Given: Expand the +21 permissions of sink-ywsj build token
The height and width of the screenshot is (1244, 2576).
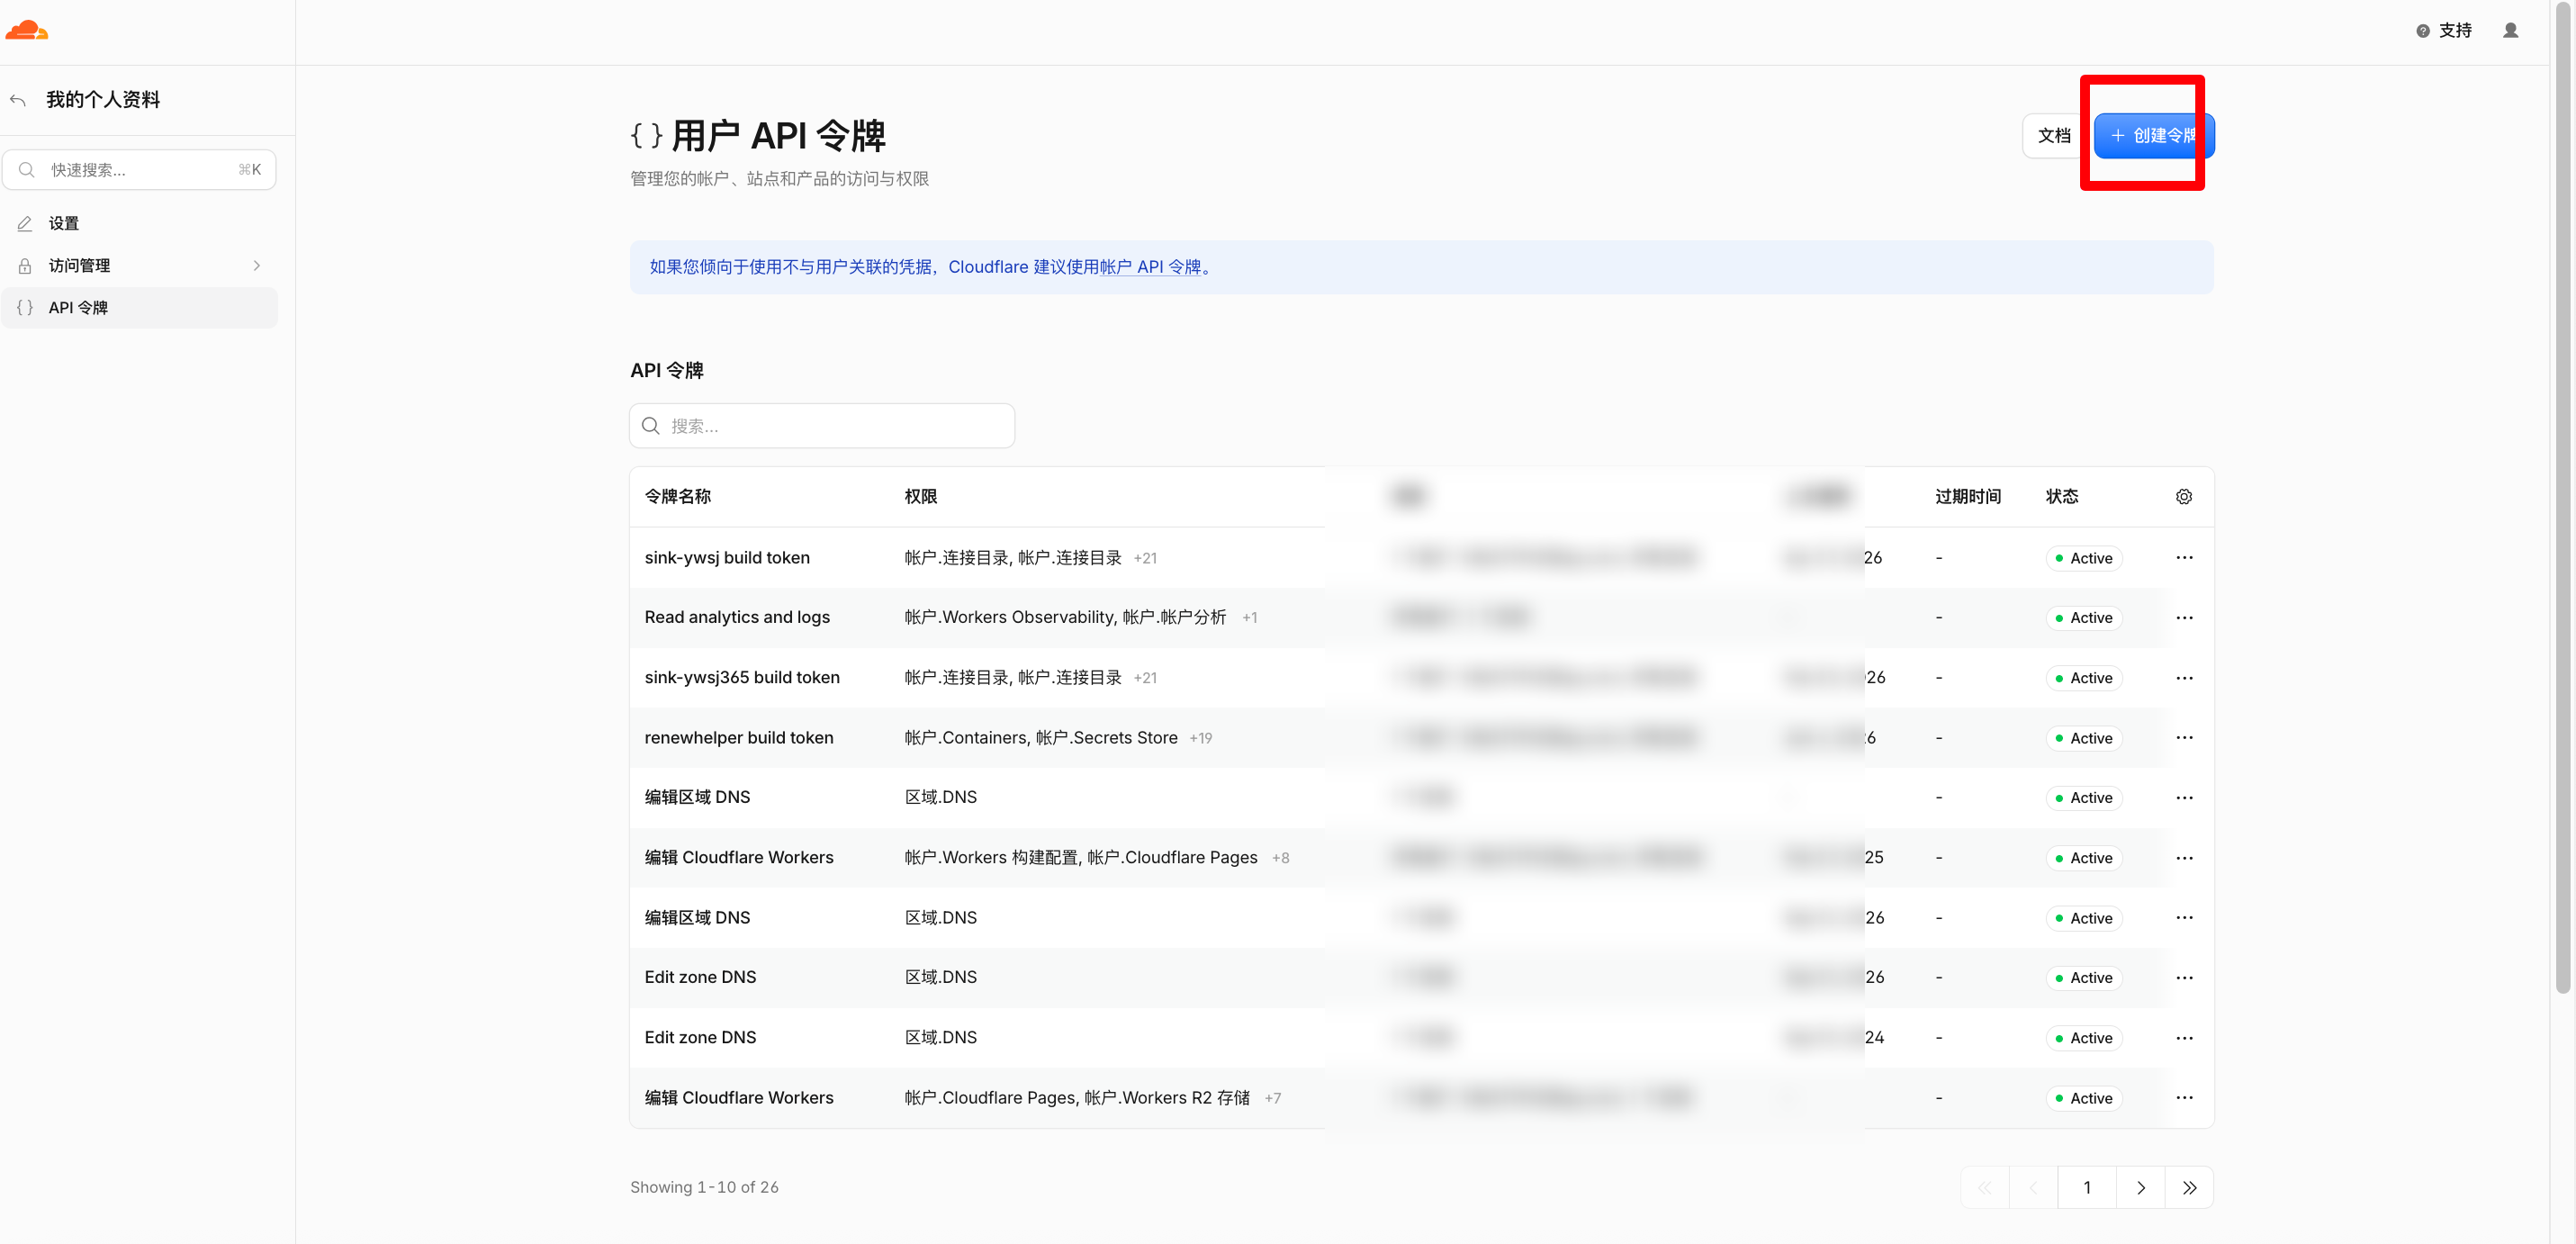Looking at the screenshot, I should click(1145, 559).
